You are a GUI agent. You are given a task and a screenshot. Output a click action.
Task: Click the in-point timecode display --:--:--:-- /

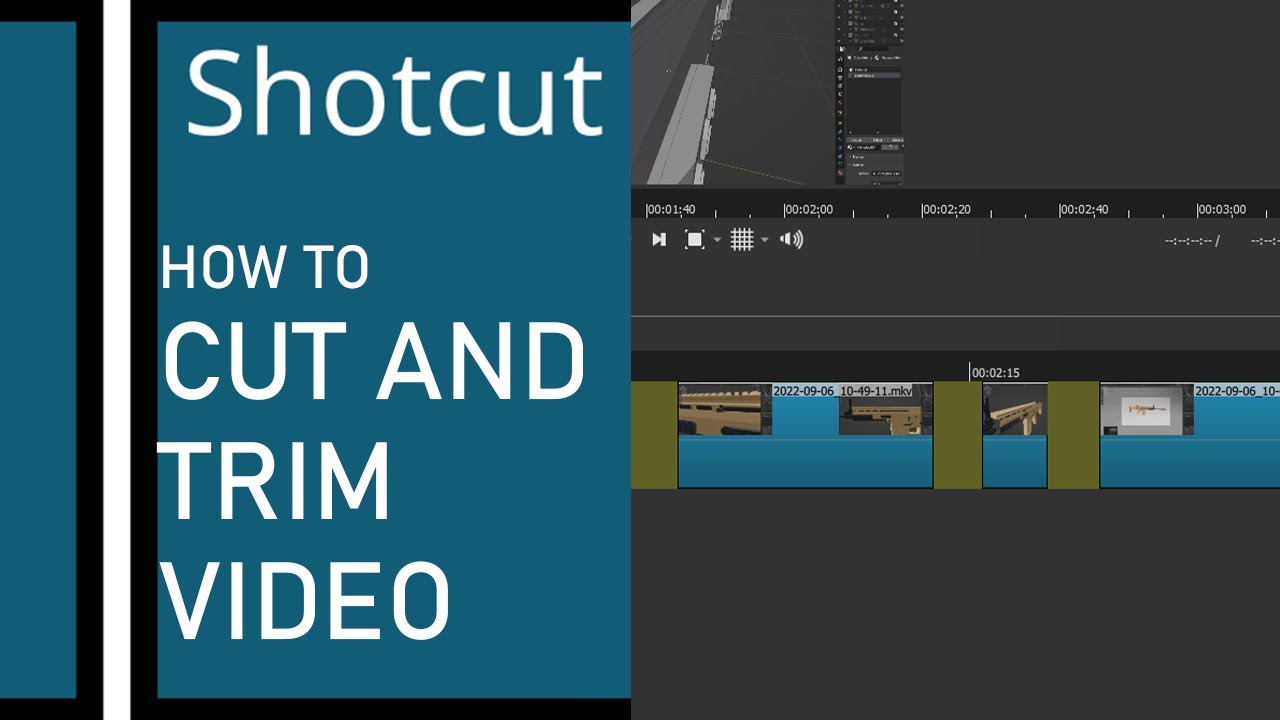coord(1192,241)
